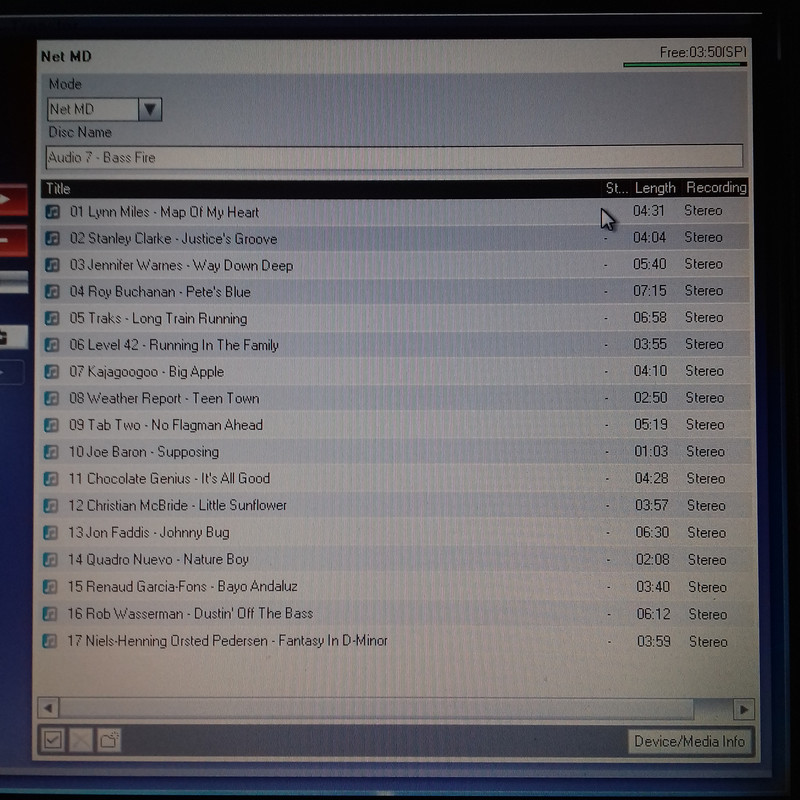
Task: Click the St... column header
Action: (x=616, y=188)
